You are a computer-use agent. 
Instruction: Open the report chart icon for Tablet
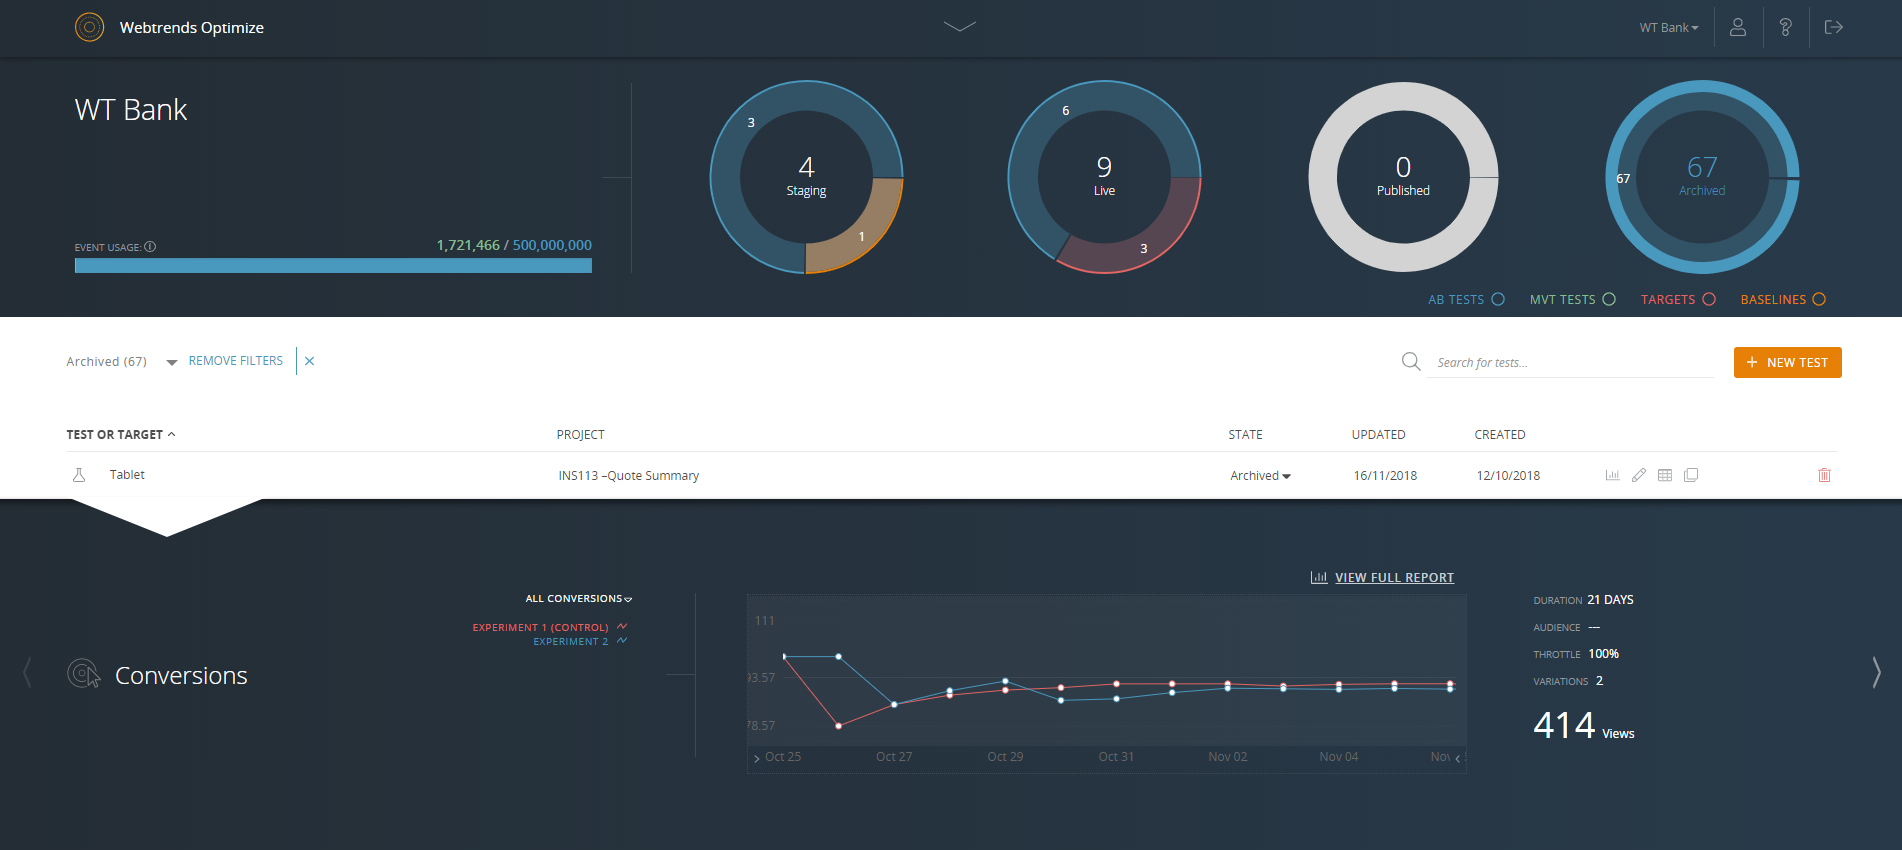coord(1612,475)
